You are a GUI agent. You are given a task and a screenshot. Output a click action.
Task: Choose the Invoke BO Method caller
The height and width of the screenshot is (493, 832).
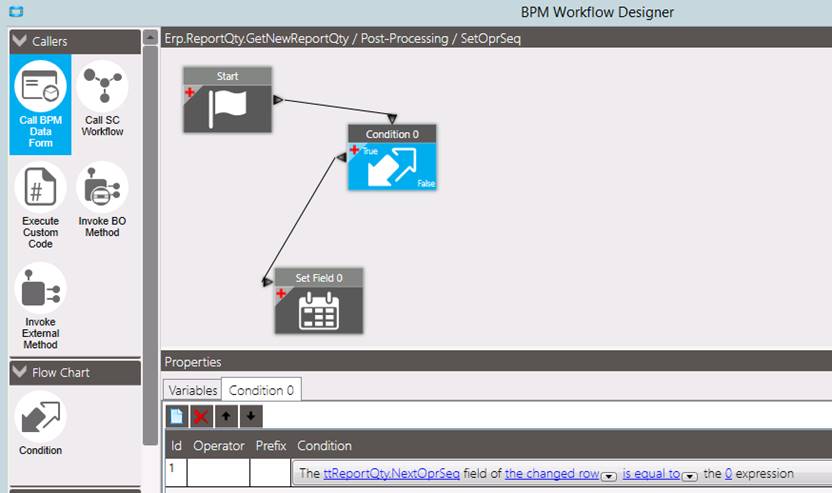coord(102,200)
